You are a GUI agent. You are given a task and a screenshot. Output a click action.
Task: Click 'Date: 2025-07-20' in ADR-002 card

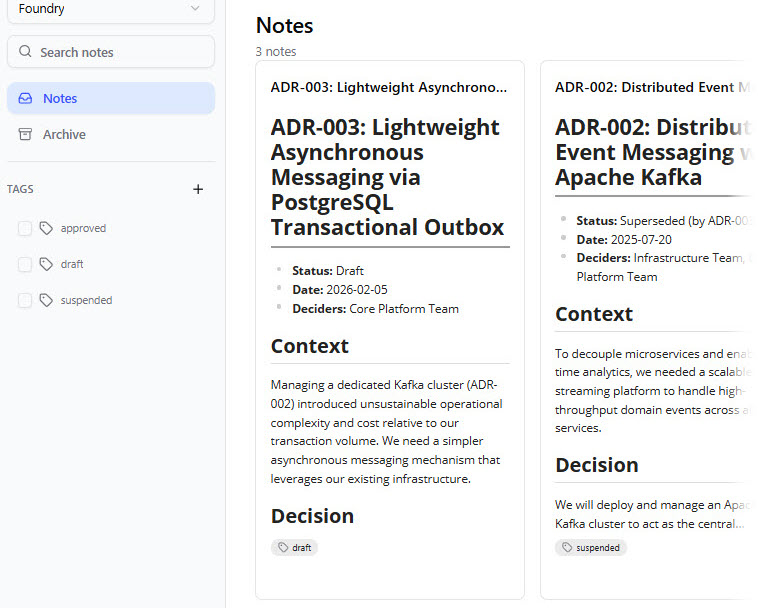click(624, 240)
